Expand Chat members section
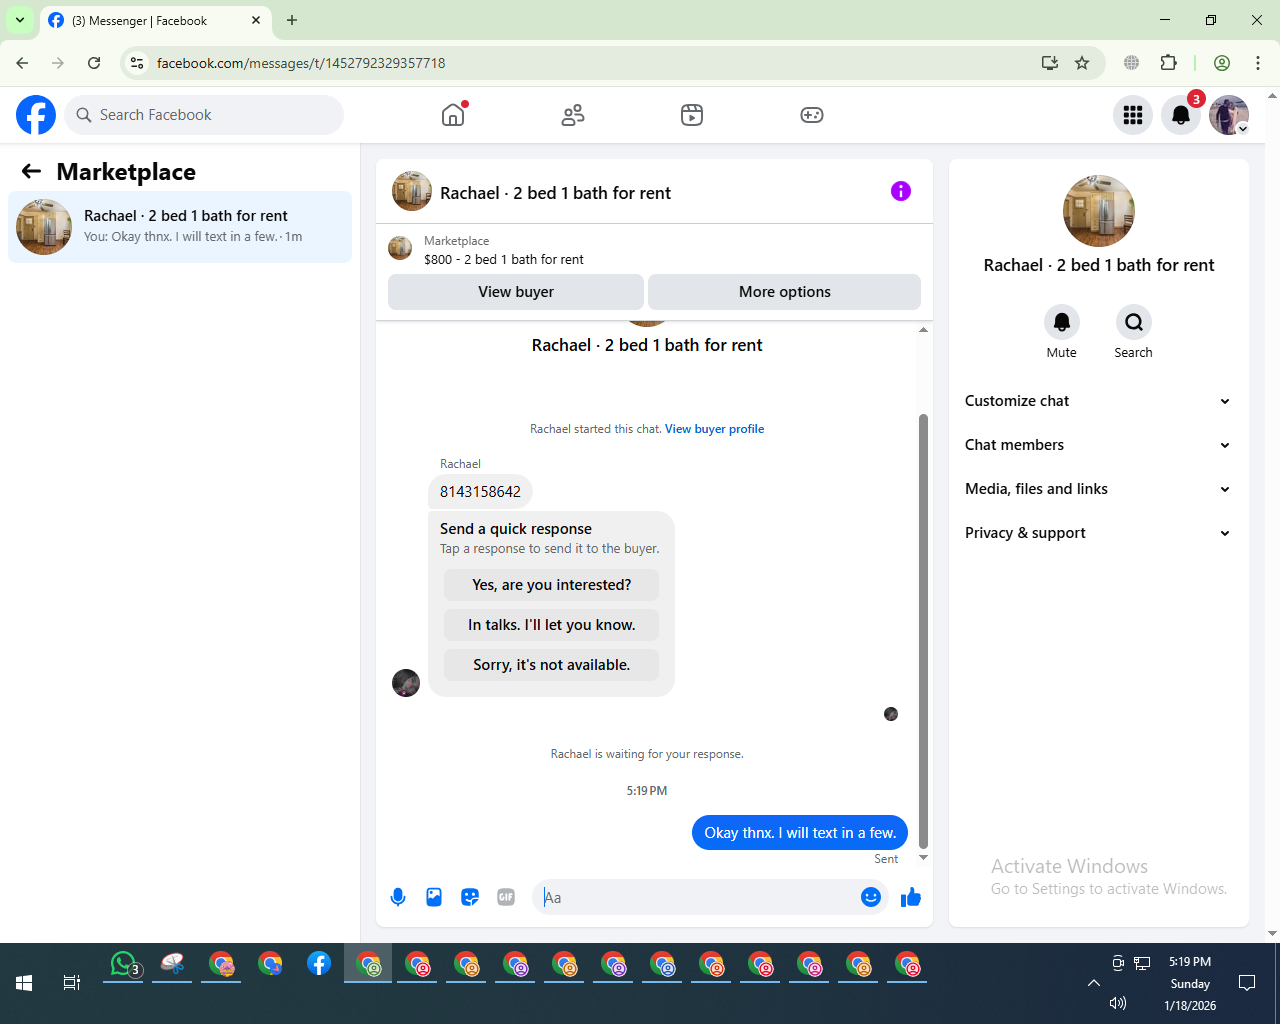 (x=1098, y=445)
